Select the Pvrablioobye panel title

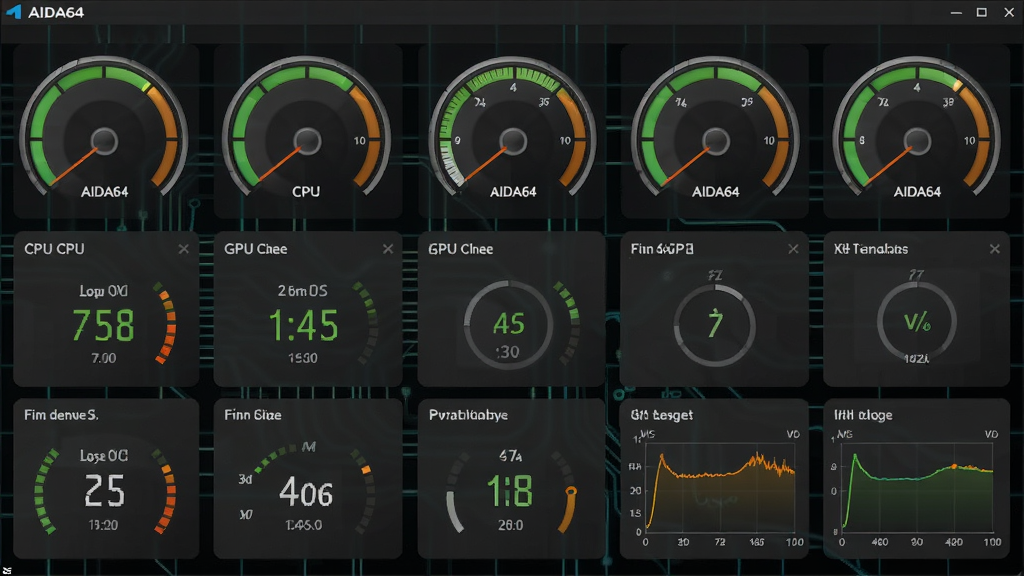coord(468,415)
